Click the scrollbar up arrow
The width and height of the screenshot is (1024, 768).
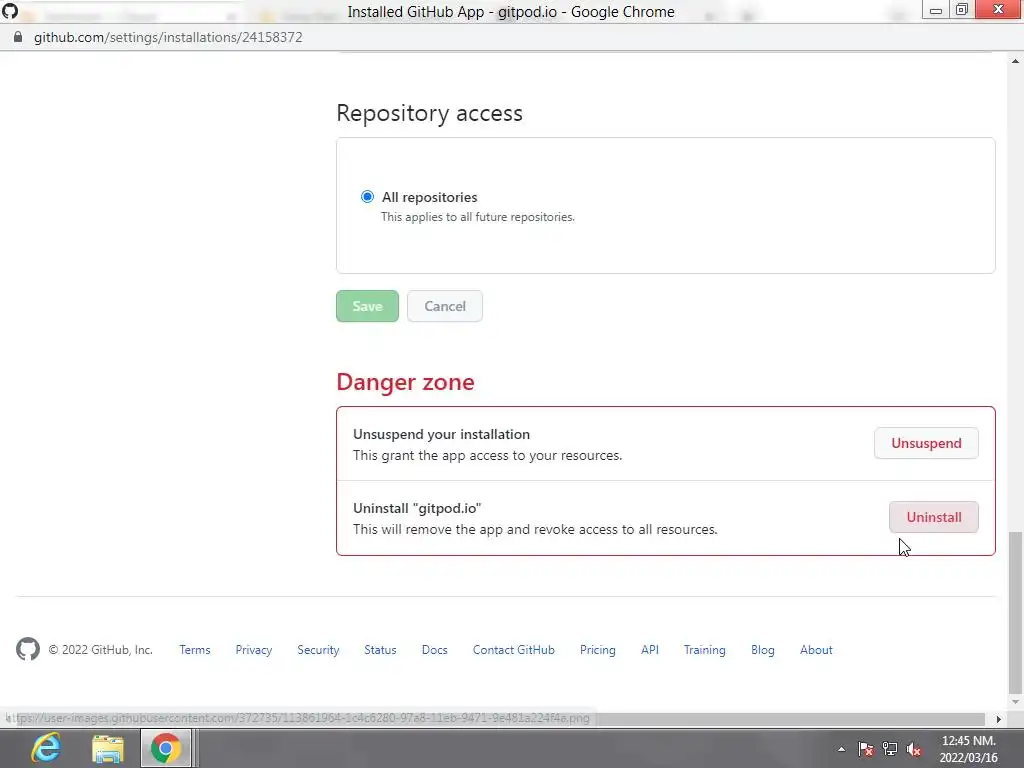[x=1015, y=61]
